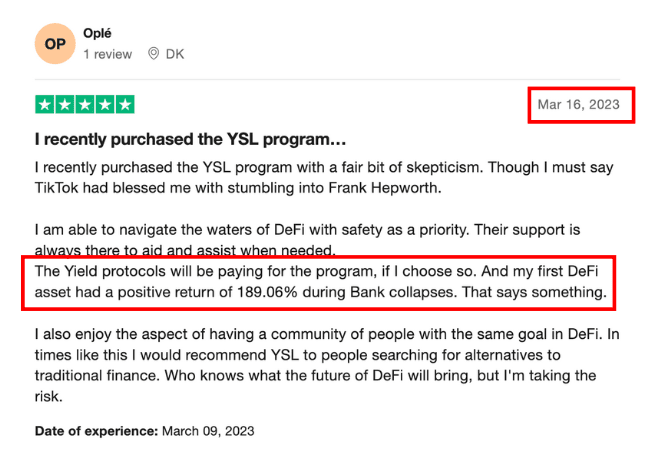Click the sentence about navigating DeFi waters
Image resolution: width=661 pixels, height=465 pixels.
pos(320,228)
